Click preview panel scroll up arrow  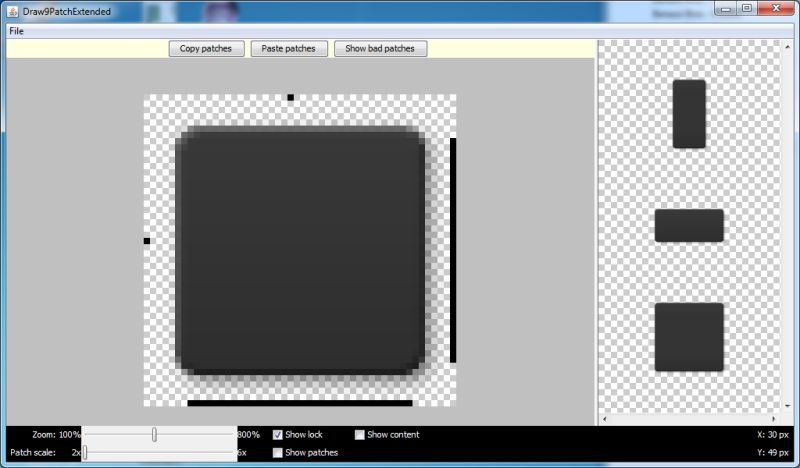coord(788,47)
